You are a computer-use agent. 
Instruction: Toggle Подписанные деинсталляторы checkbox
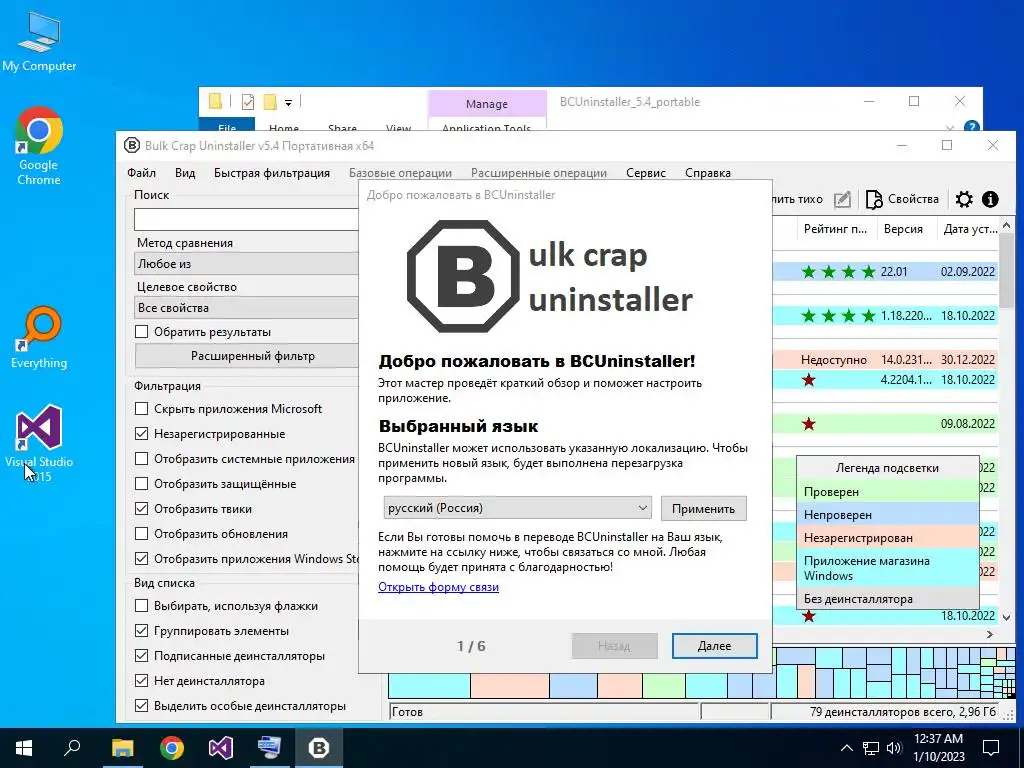pyautogui.click(x=141, y=656)
